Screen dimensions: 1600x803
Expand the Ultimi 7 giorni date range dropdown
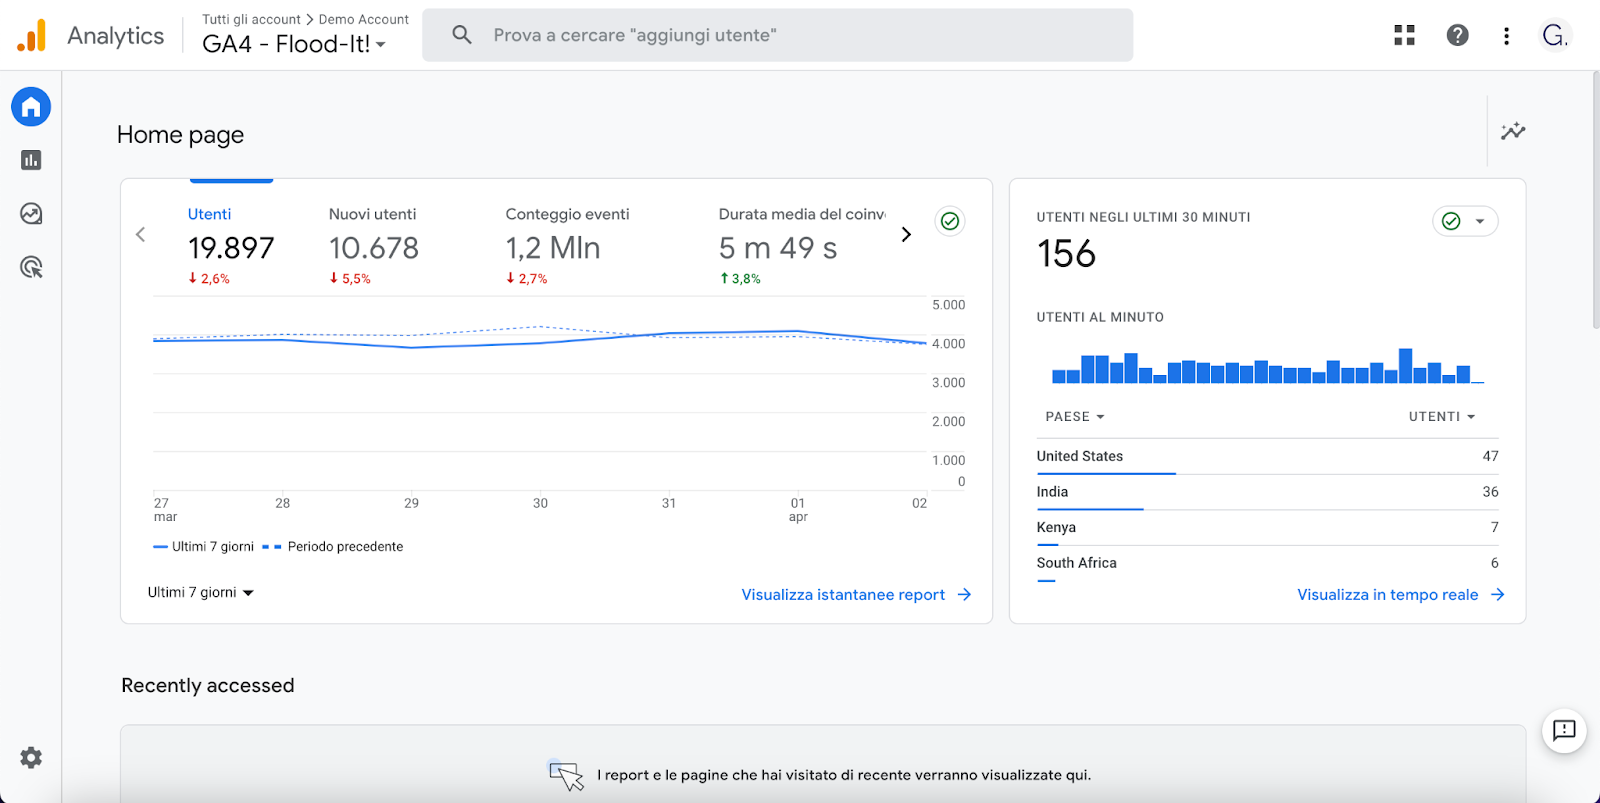[201, 593]
